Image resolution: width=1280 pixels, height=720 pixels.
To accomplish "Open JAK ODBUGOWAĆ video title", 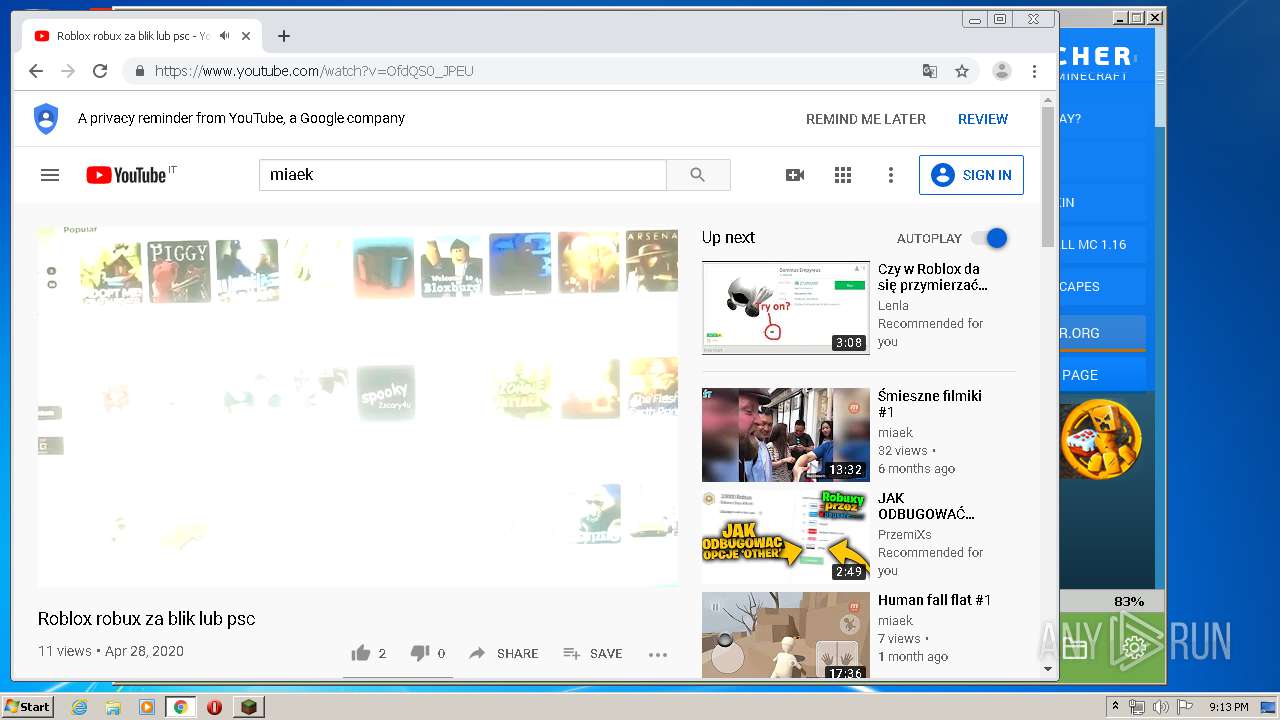I will tap(926, 506).
